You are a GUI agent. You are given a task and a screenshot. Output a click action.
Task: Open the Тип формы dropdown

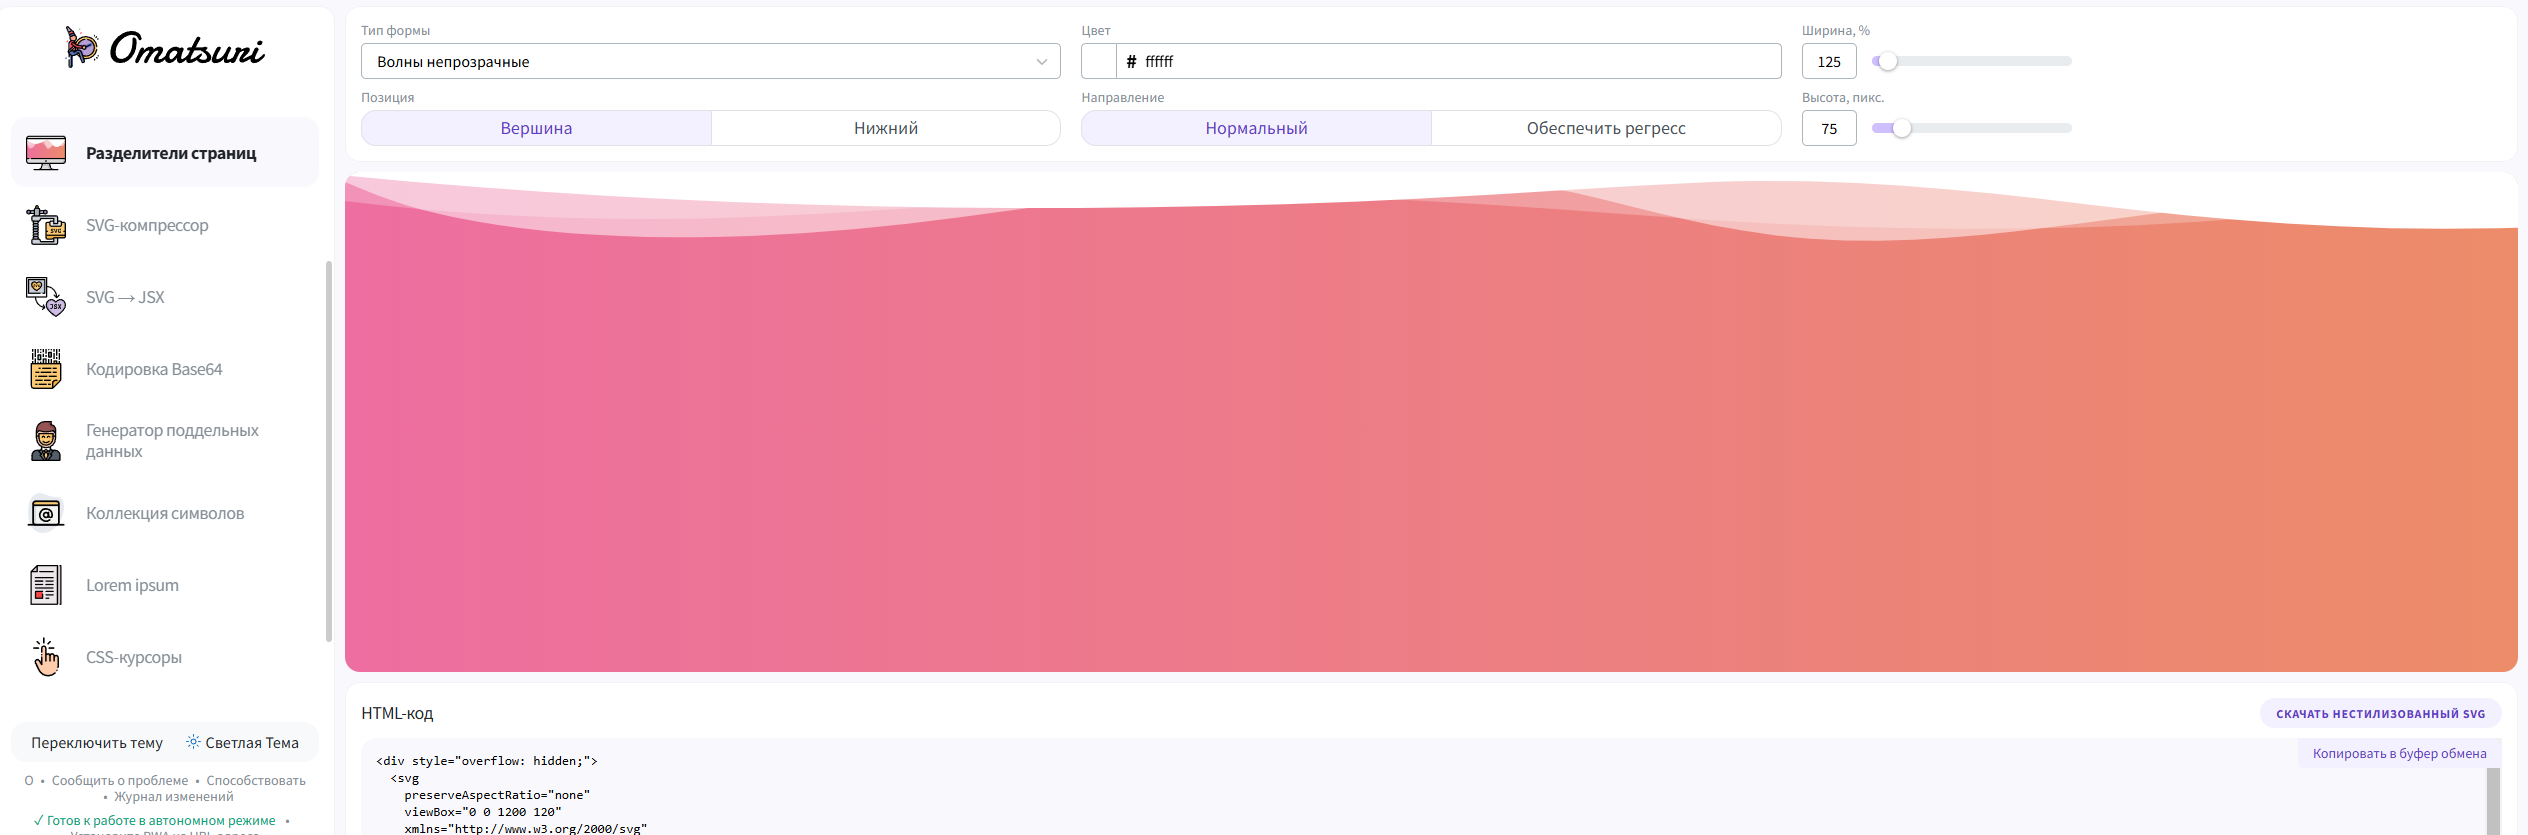coord(710,61)
